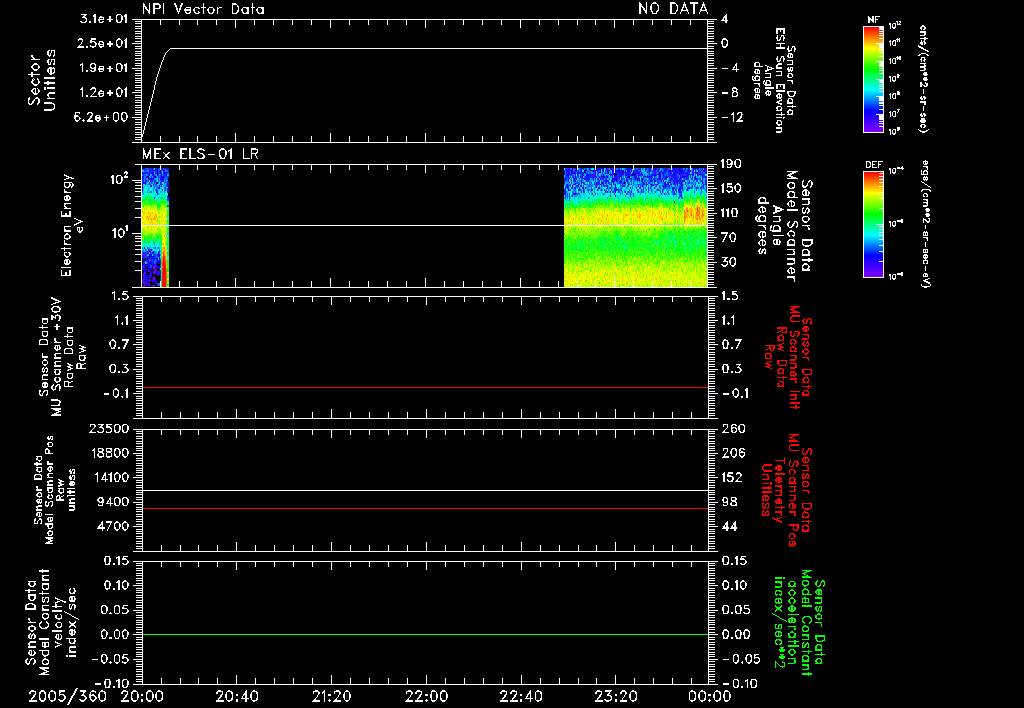1024x708 pixels.
Task: Select the "Sector Unitless" axis title
Action: coord(42,80)
